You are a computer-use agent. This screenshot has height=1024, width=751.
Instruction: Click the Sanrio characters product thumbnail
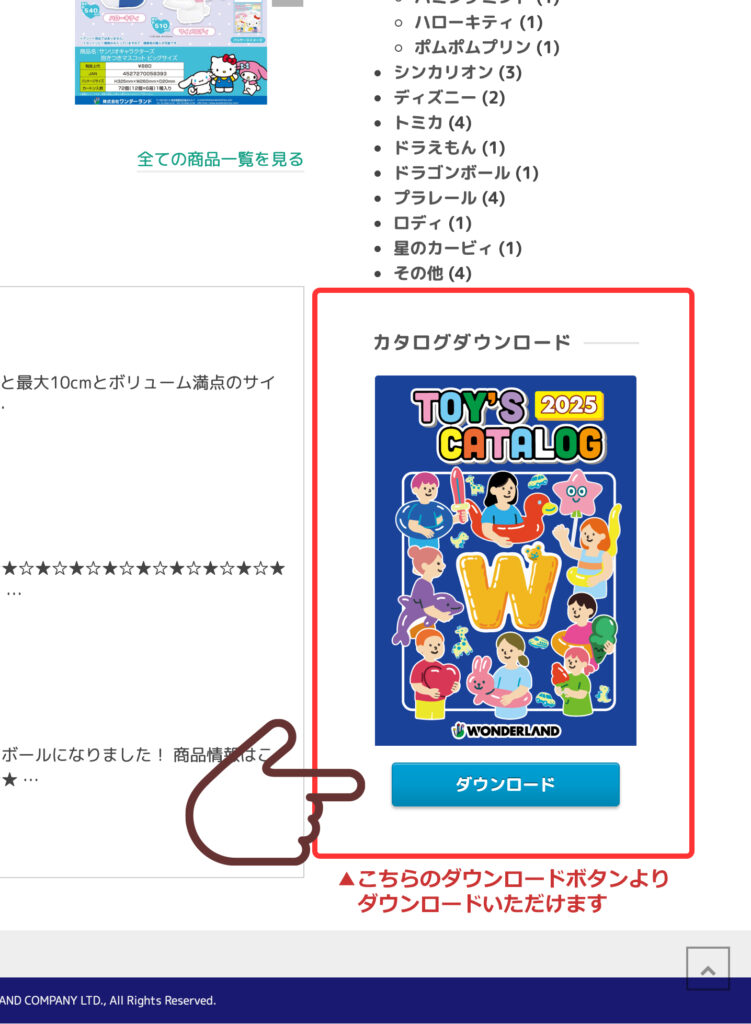[x=171, y=52]
